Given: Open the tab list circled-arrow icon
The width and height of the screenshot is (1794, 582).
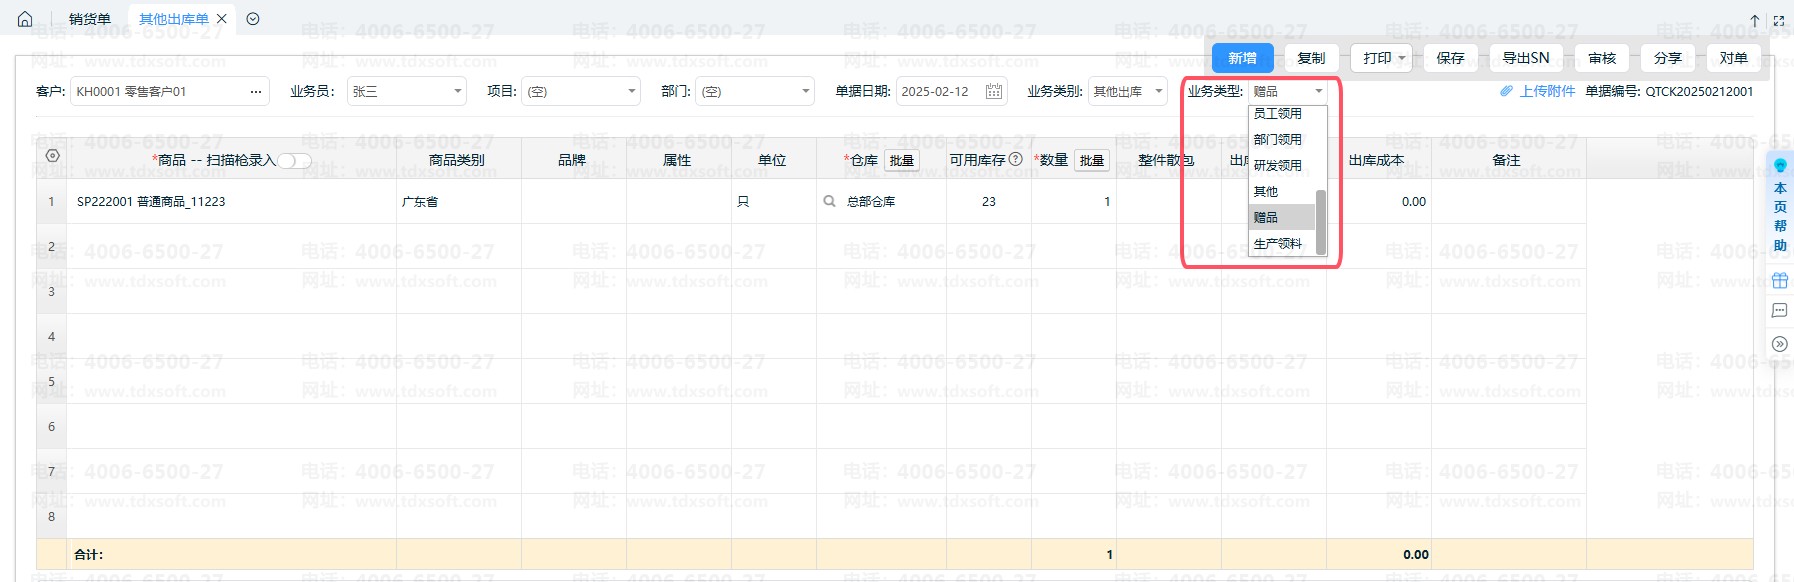Looking at the screenshot, I should coord(253,19).
